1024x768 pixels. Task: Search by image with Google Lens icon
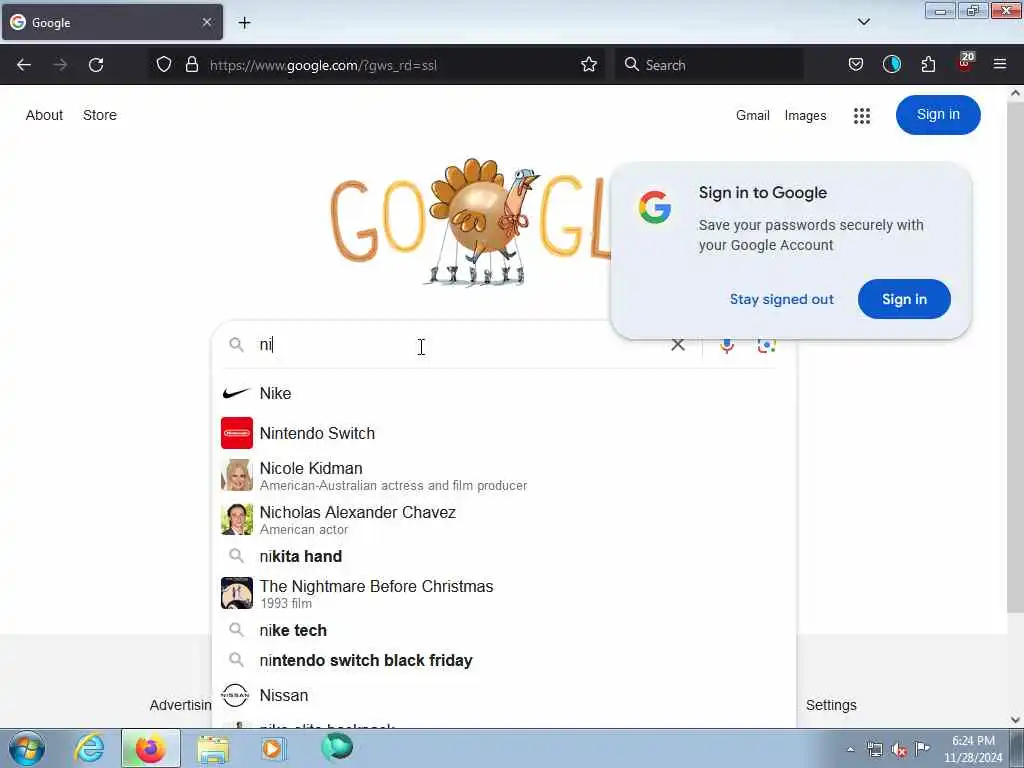click(x=766, y=345)
